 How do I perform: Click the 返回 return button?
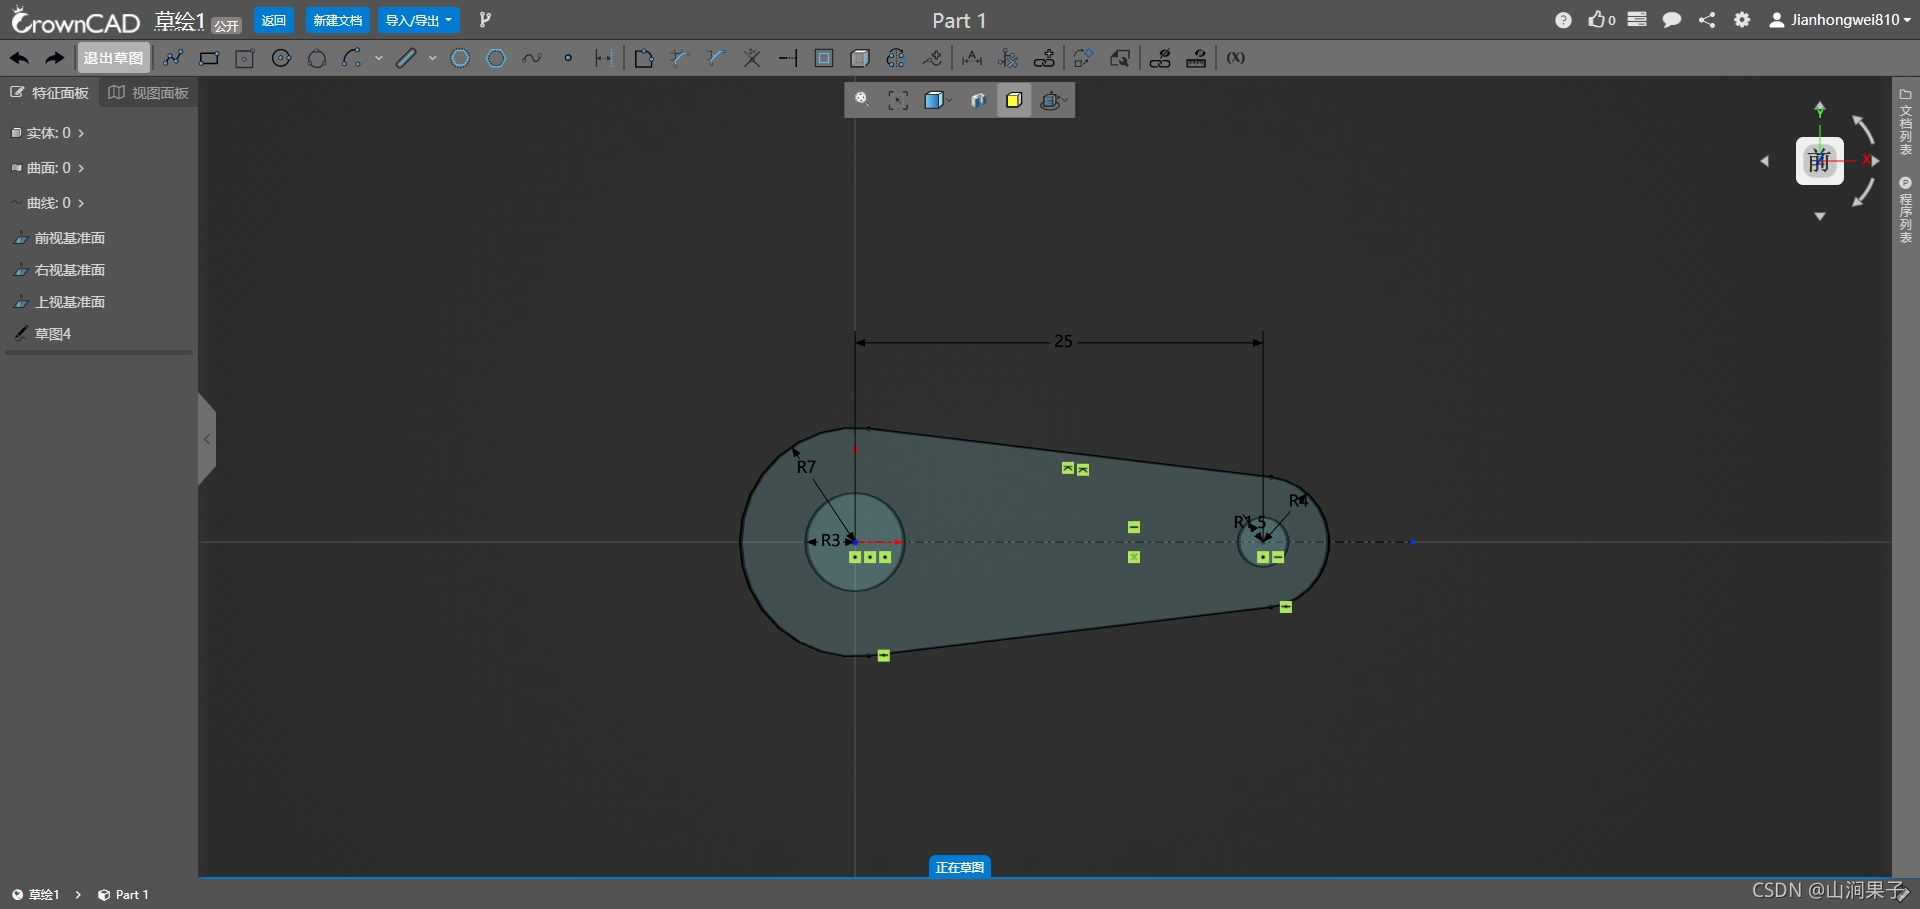[x=274, y=20]
